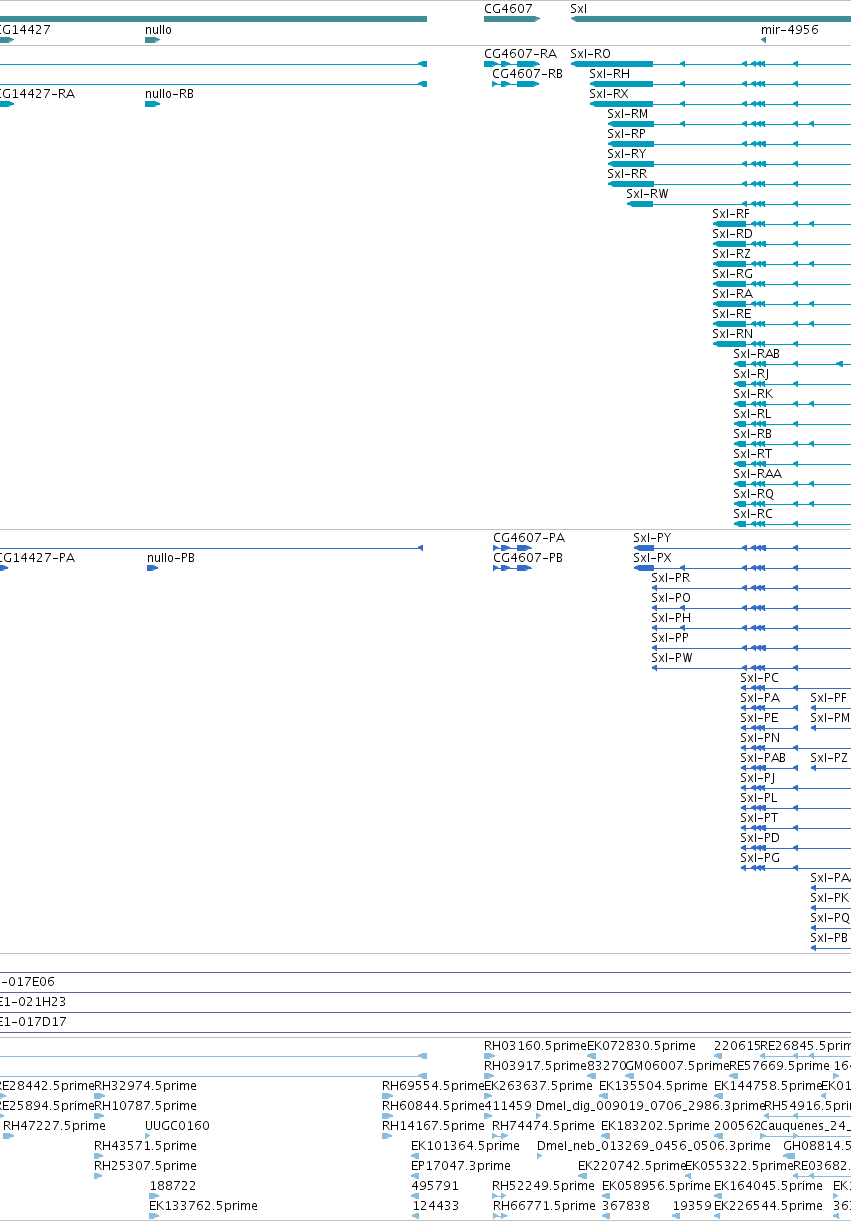Click the Sxl-PB protein label
Image resolution: width=851 pixels, height=1221 pixels.
(x=829, y=938)
